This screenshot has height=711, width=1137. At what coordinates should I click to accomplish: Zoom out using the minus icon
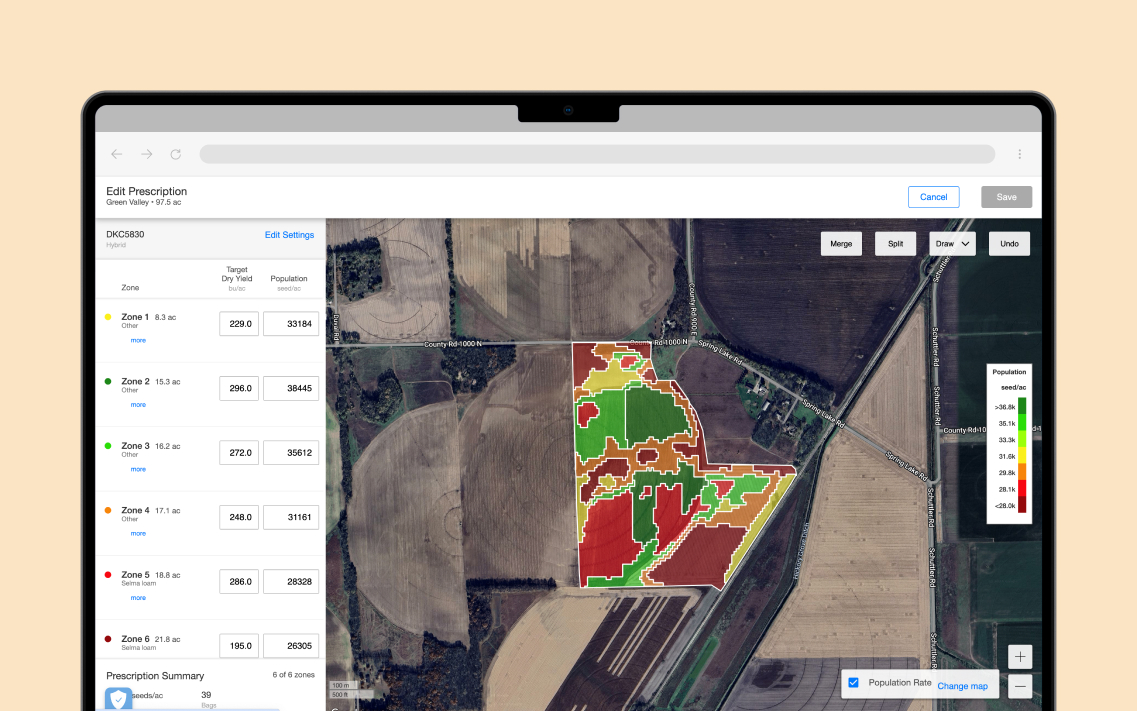point(1019,686)
